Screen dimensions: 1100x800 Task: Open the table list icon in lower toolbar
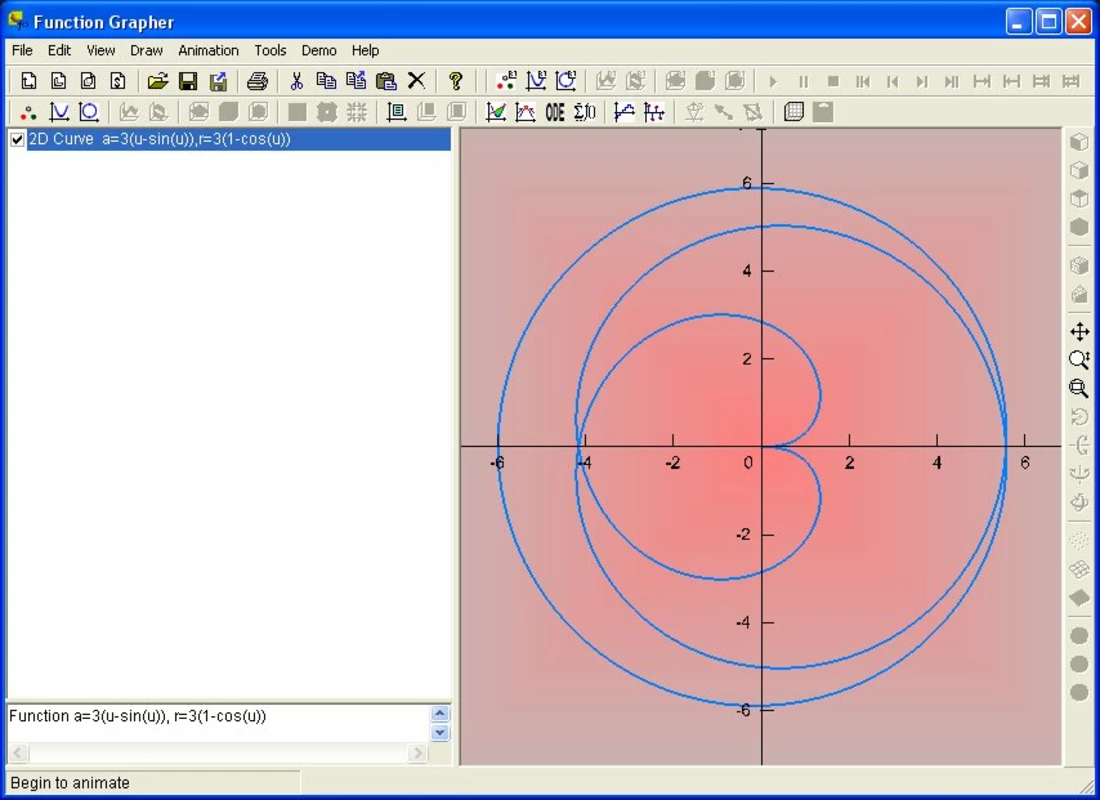[396, 112]
